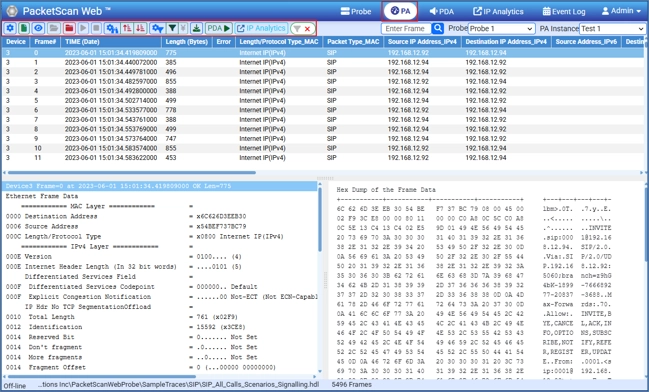Click the dark green funnel filter icon
Viewport: 649px width, 392px height.
click(x=172, y=28)
